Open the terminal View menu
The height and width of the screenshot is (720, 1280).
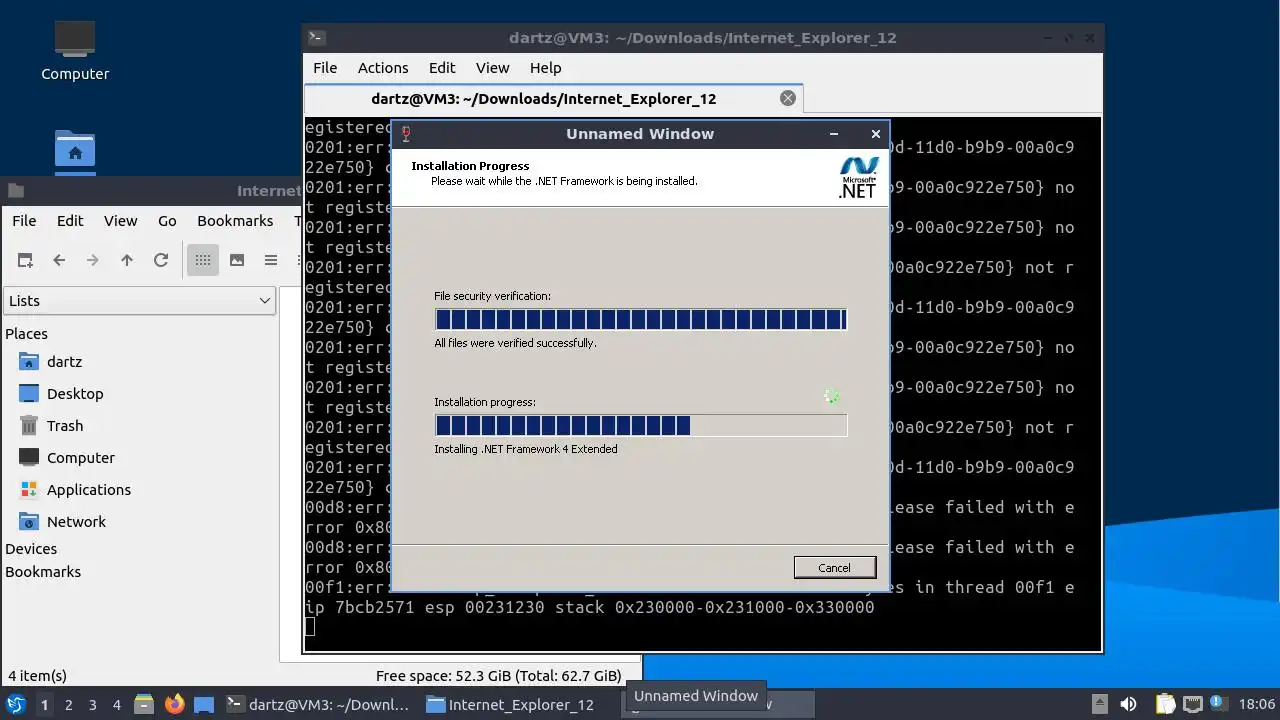(x=492, y=68)
